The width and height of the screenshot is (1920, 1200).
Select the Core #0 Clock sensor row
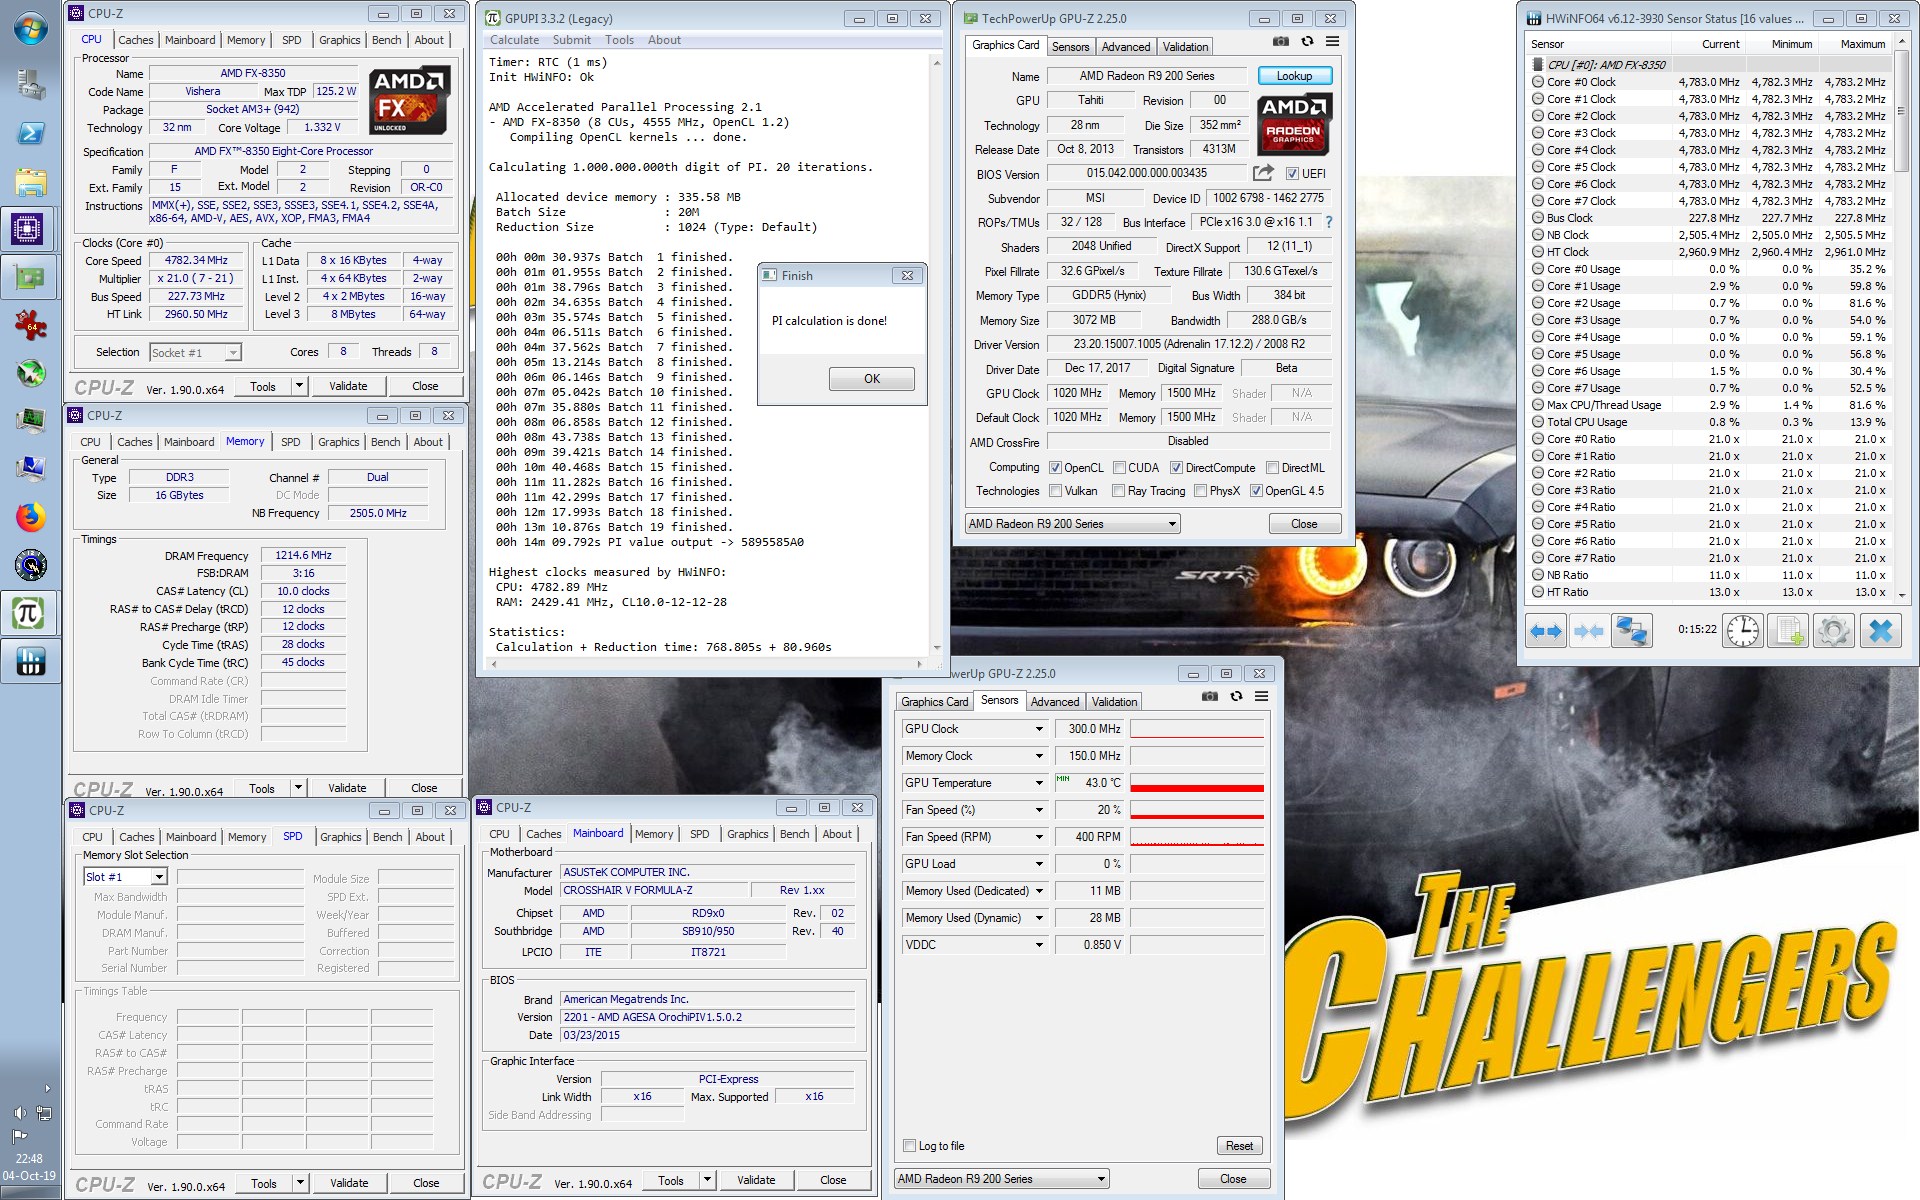pos(1707,82)
